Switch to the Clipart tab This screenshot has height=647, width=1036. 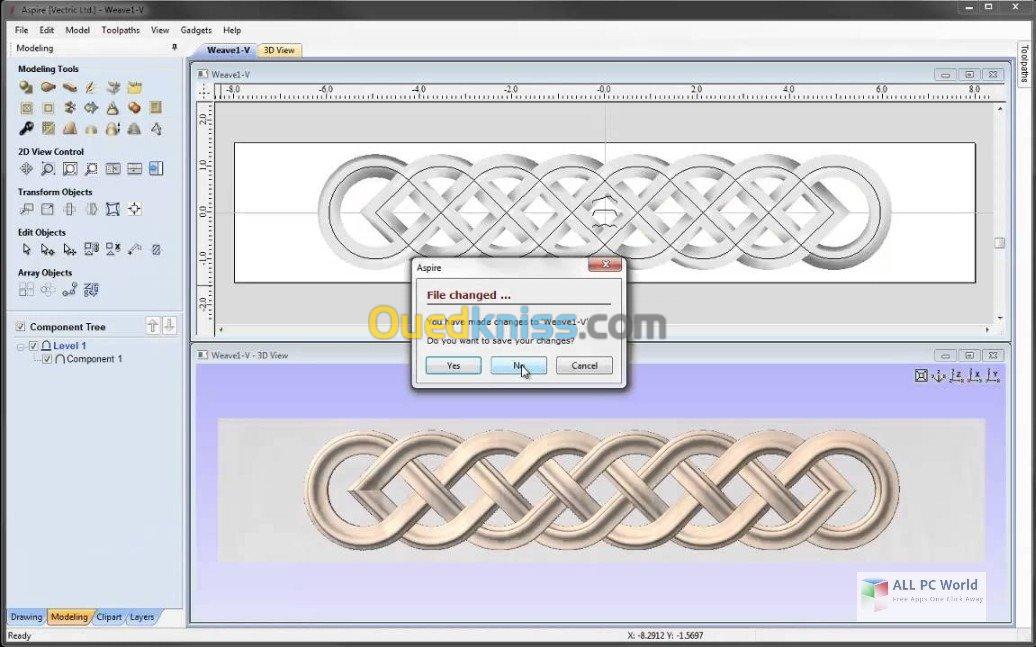tap(109, 617)
